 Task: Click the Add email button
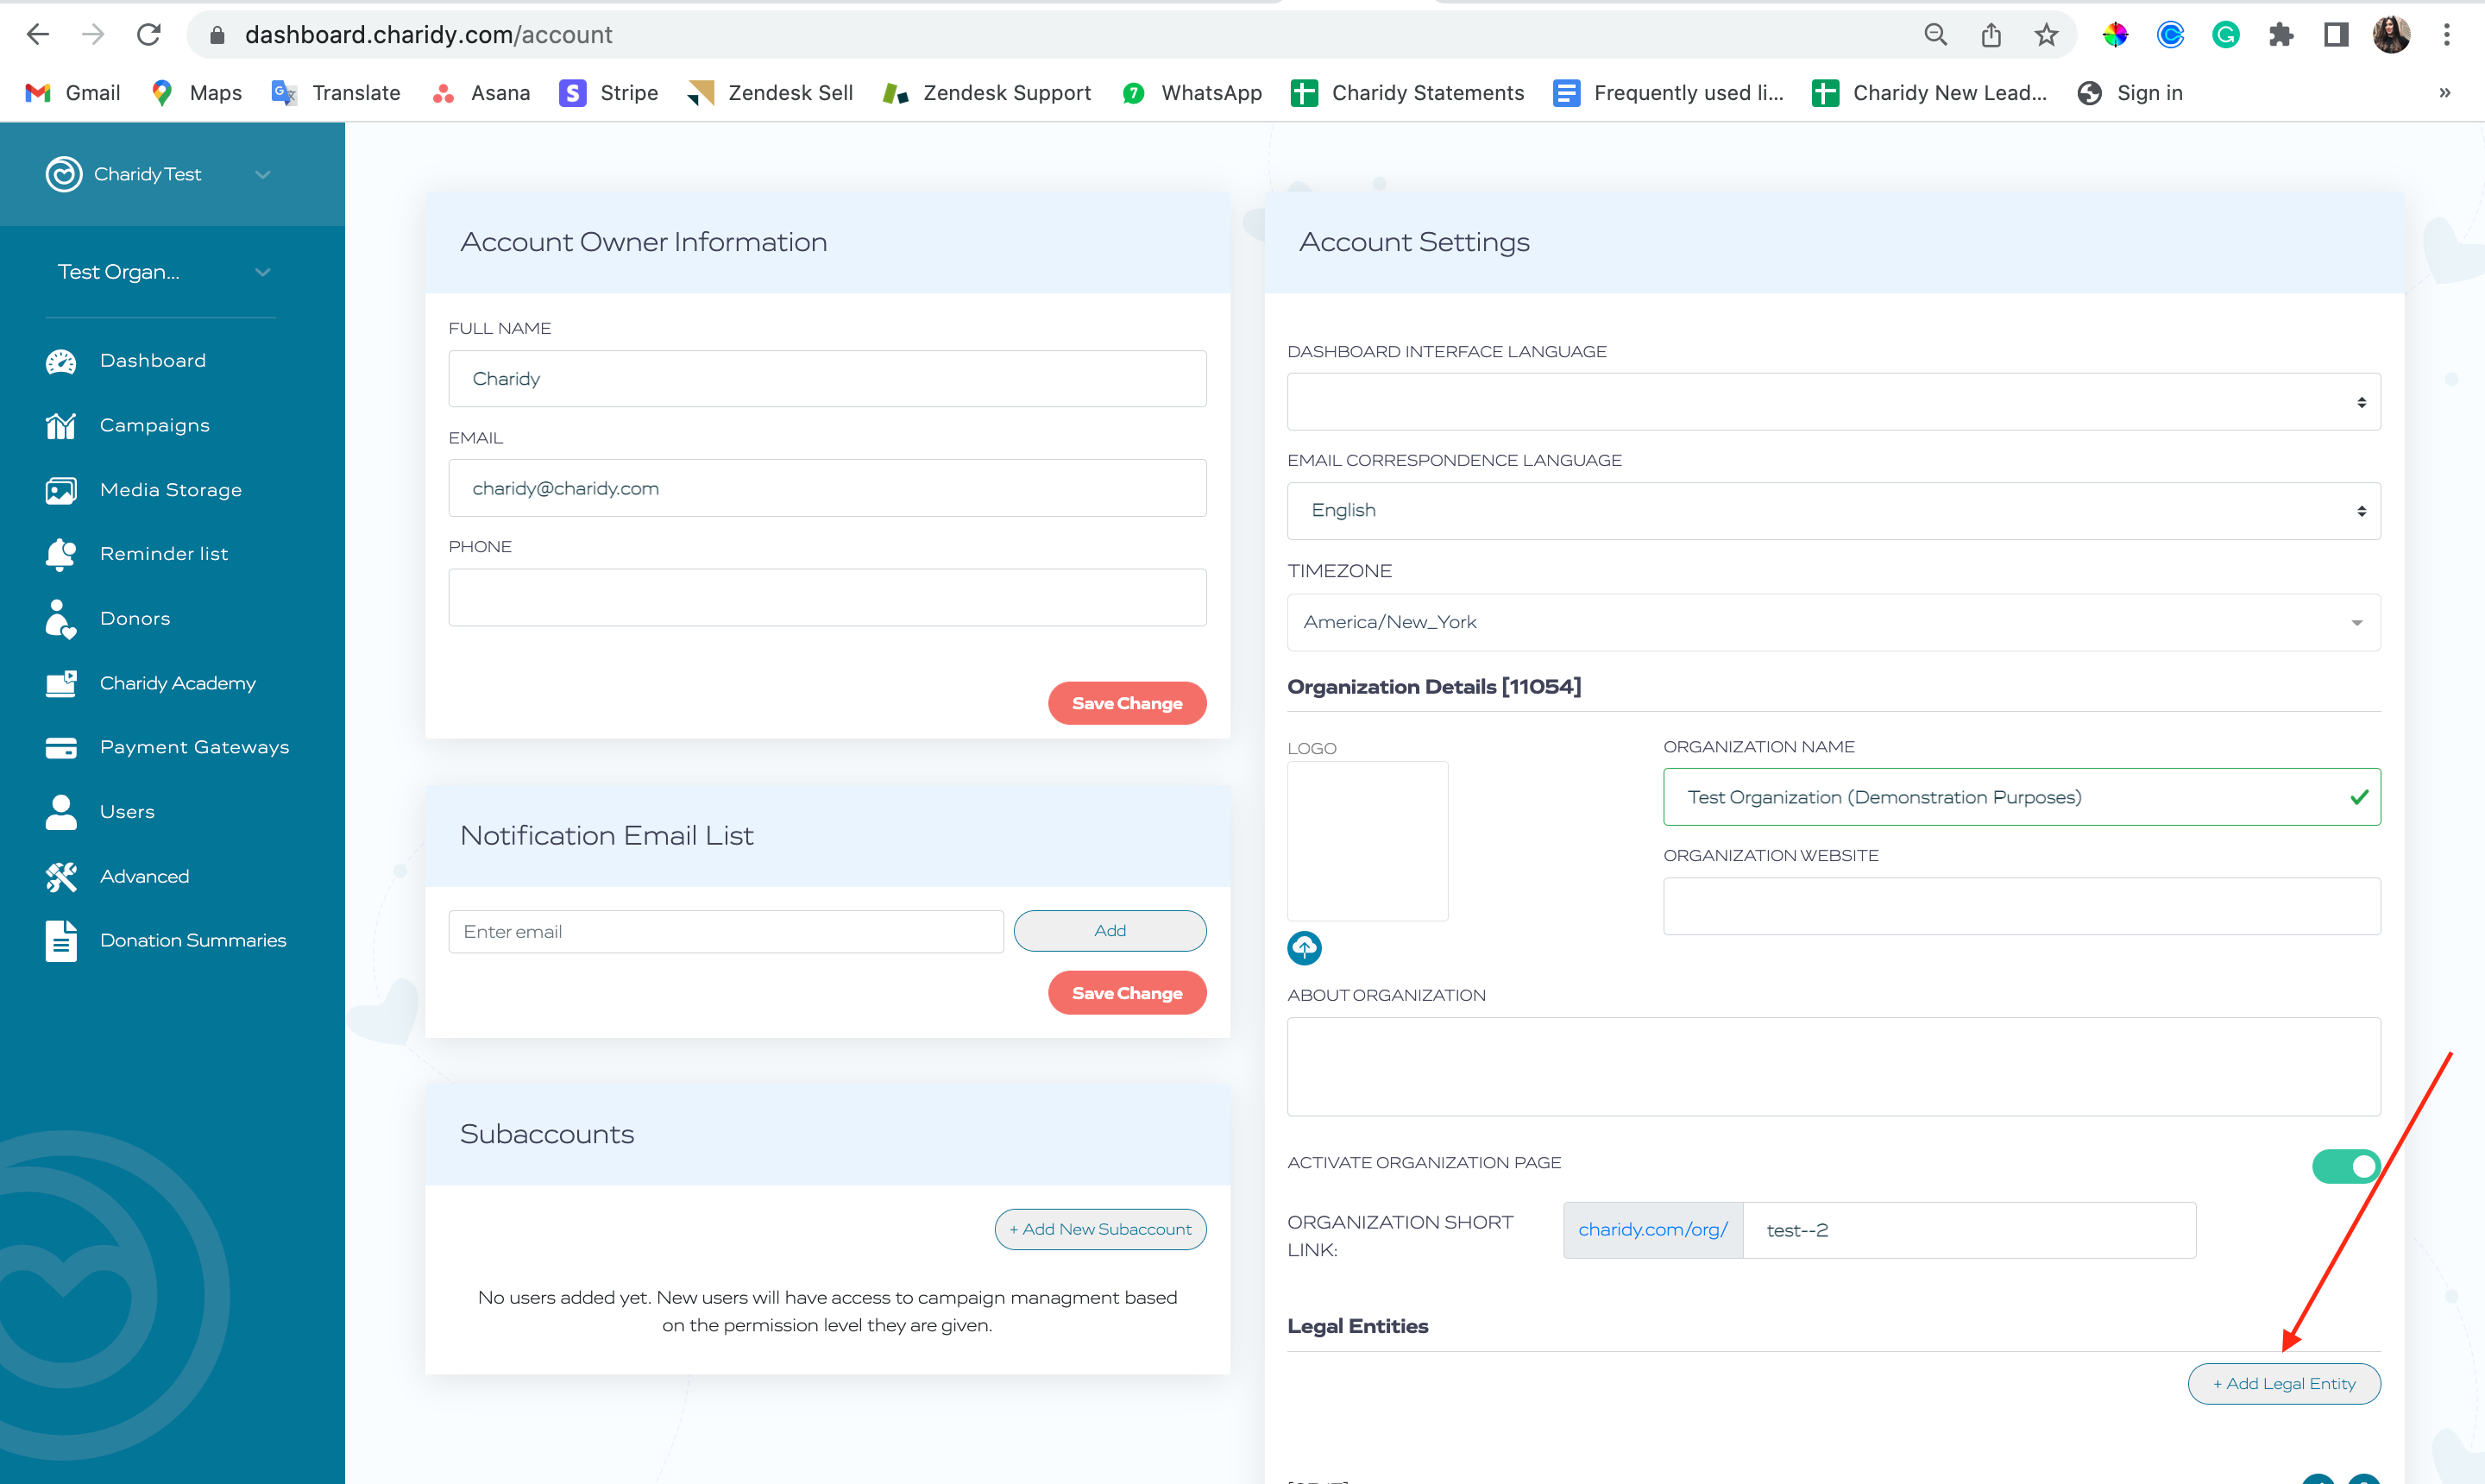point(1110,931)
